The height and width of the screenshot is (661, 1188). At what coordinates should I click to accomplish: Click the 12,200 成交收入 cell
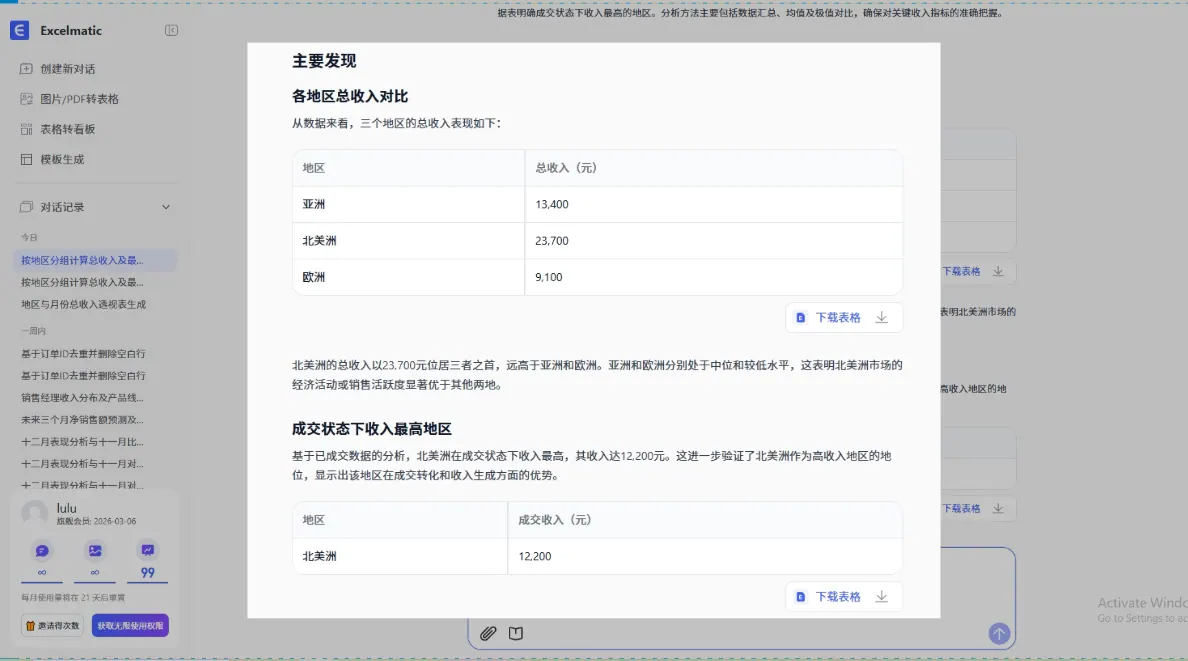(x=705, y=556)
